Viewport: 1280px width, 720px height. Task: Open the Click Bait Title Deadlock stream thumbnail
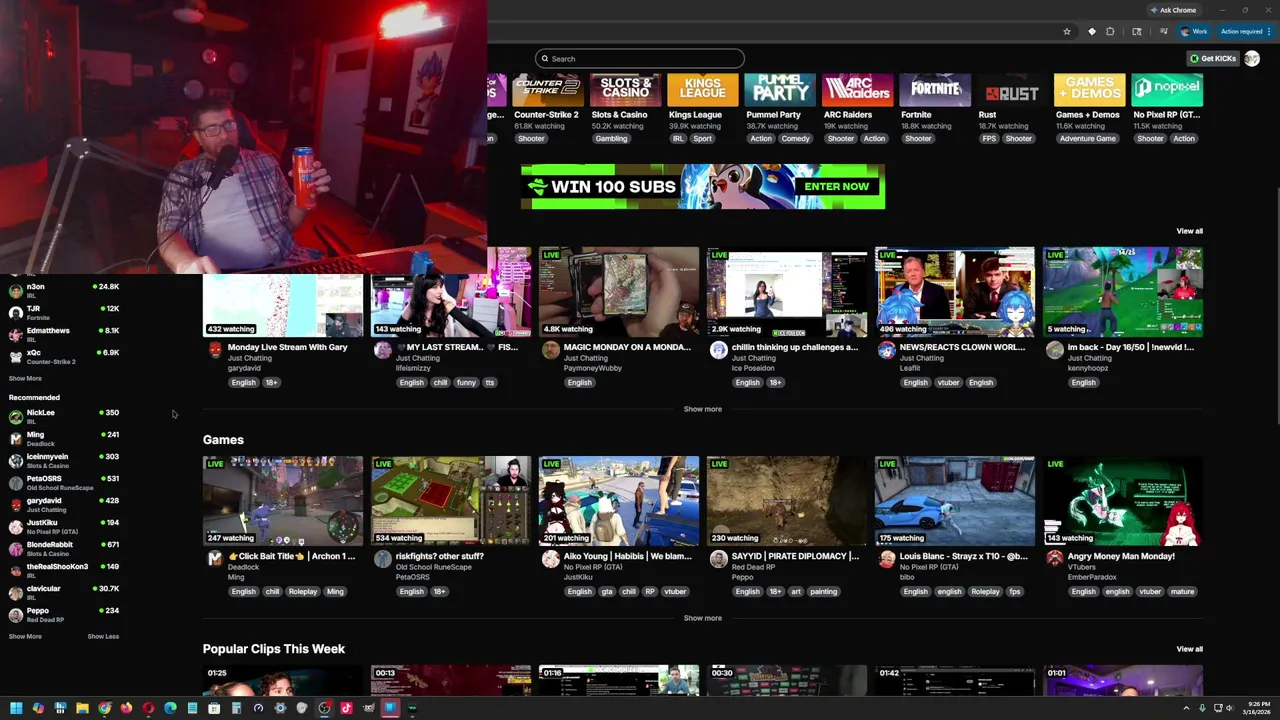coord(283,501)
